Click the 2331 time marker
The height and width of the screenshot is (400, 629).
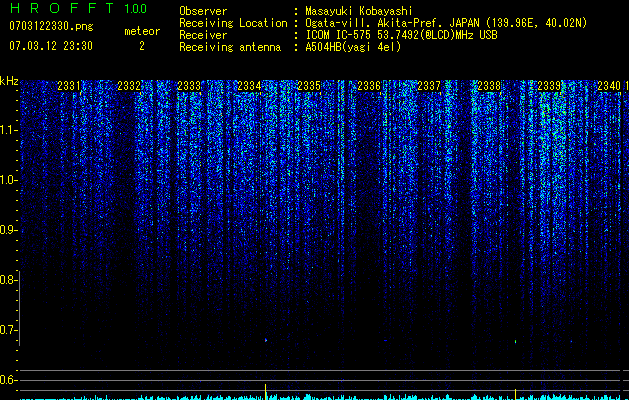[x=69, y=86]
